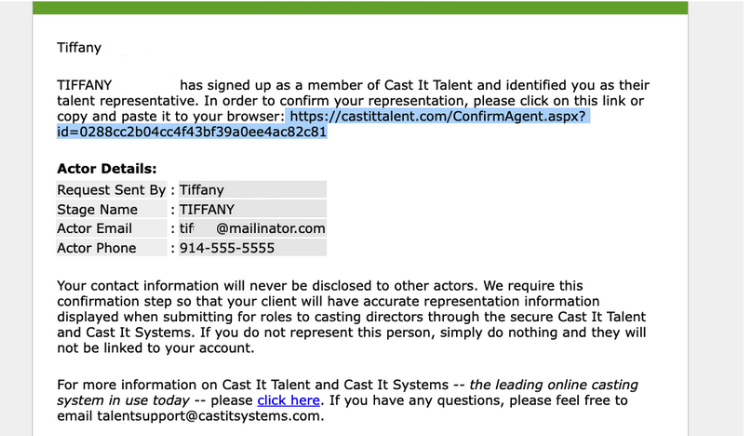Click the green header bar

(x=360, y=7)
